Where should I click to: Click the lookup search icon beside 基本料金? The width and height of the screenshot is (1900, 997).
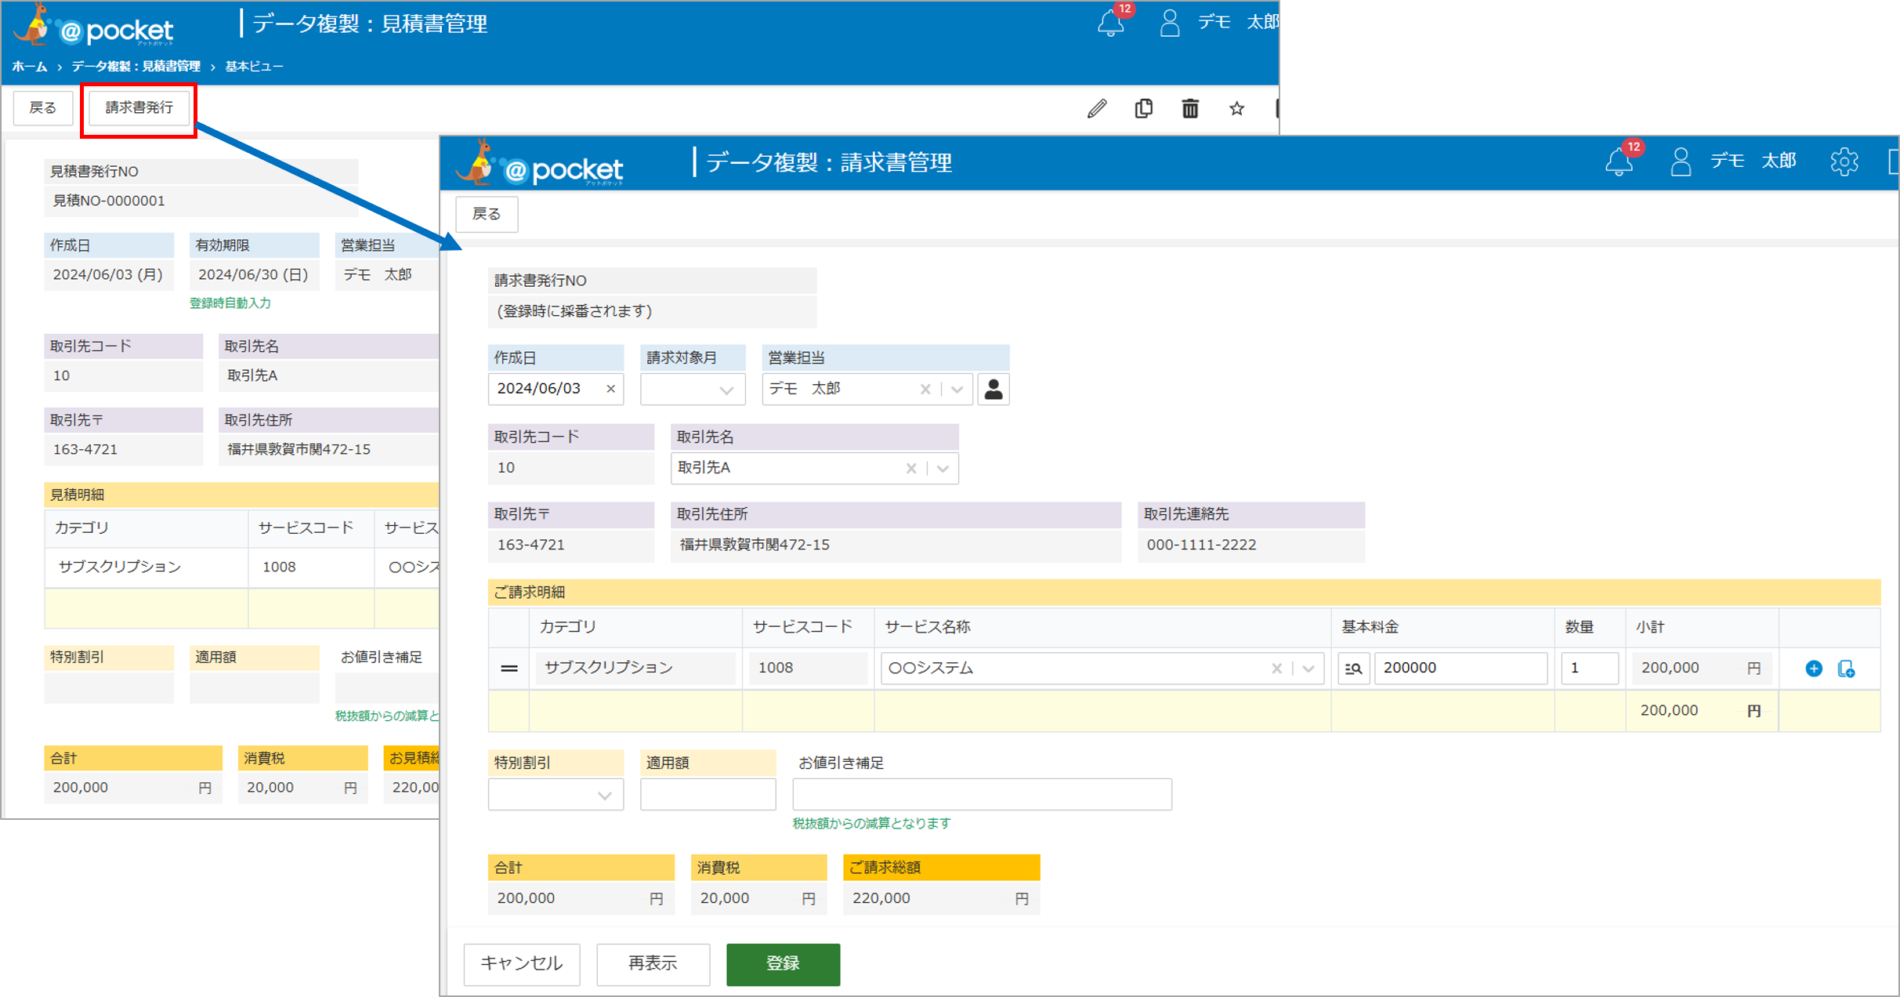pos(1353,668)
